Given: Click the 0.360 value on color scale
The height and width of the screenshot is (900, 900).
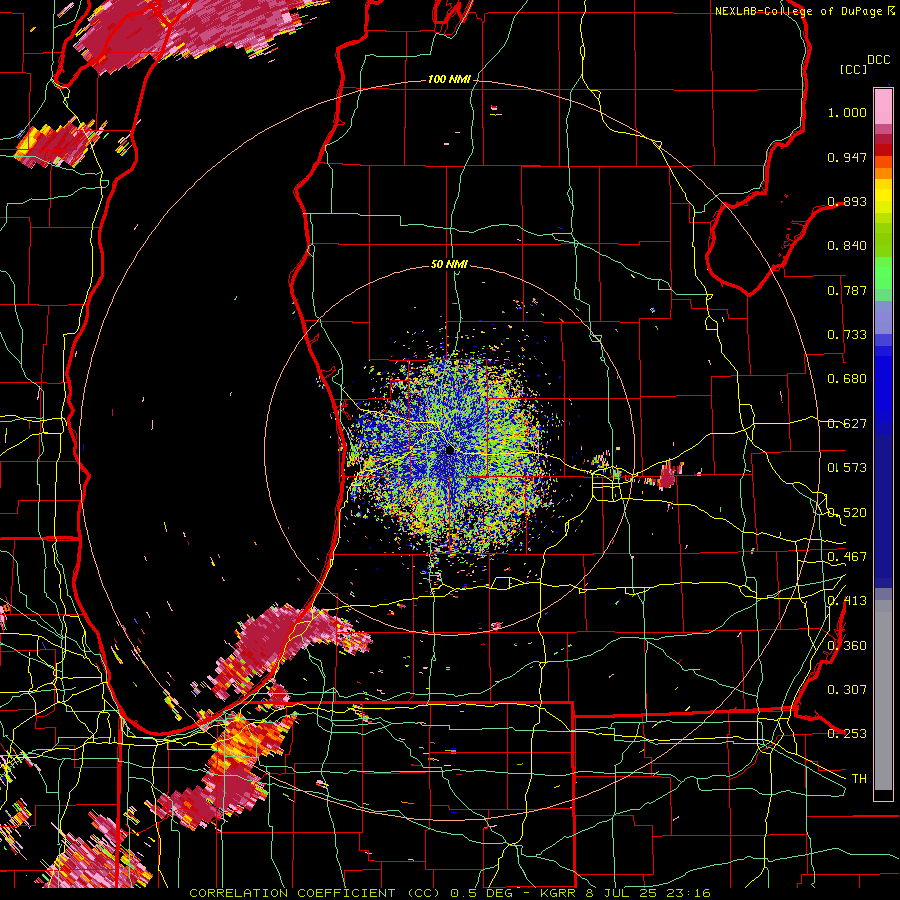Looking at the screenshot, I should 847,646.
